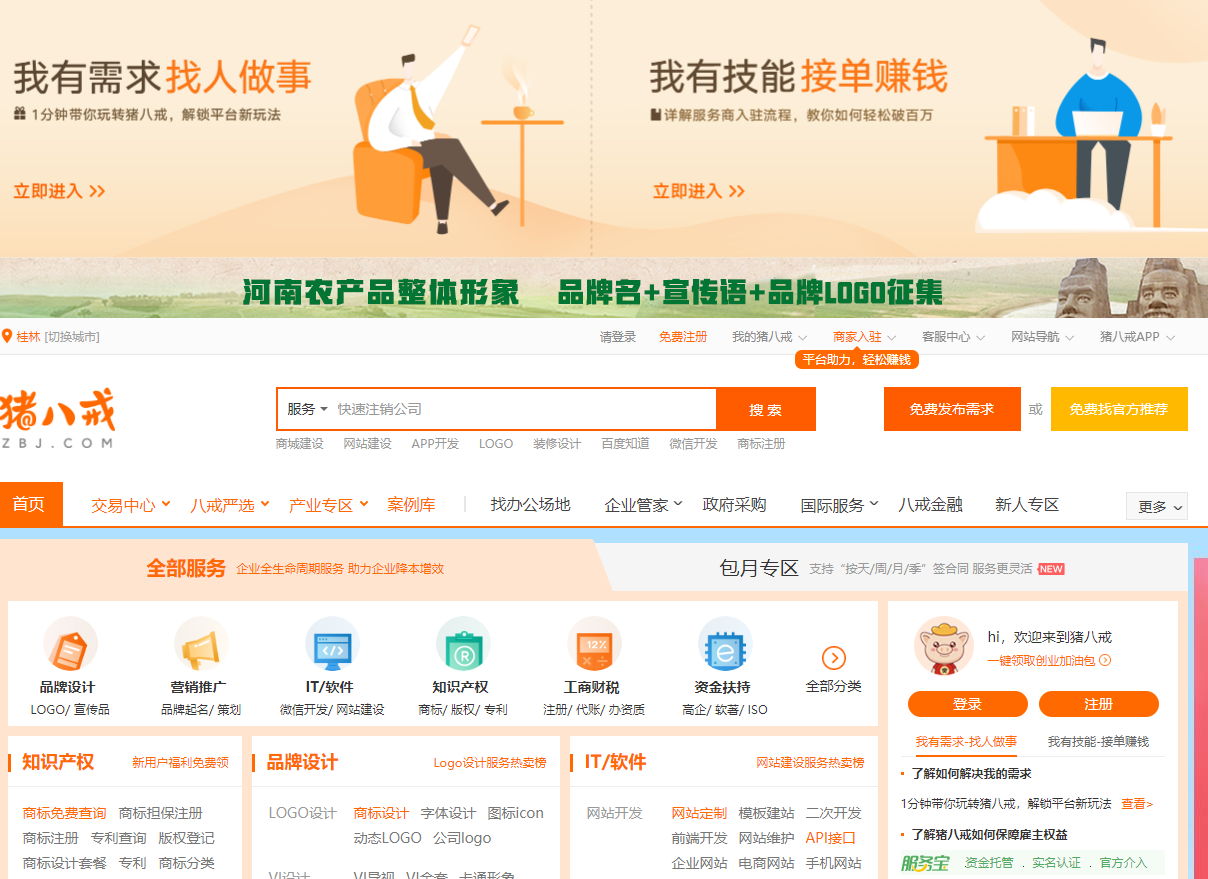1208x879 pixels.
Task: Click the 免费发布需求 button
Action: pos(951,409)
